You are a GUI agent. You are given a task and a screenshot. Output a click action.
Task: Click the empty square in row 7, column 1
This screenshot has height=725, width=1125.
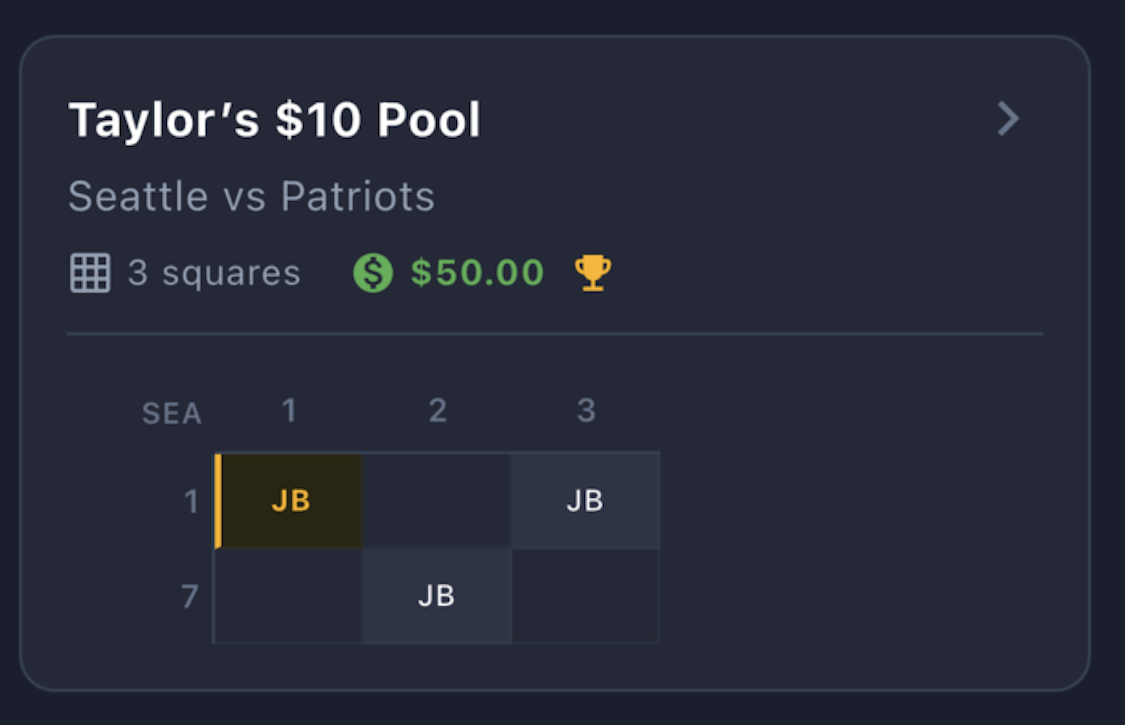(x=289, y=596)
